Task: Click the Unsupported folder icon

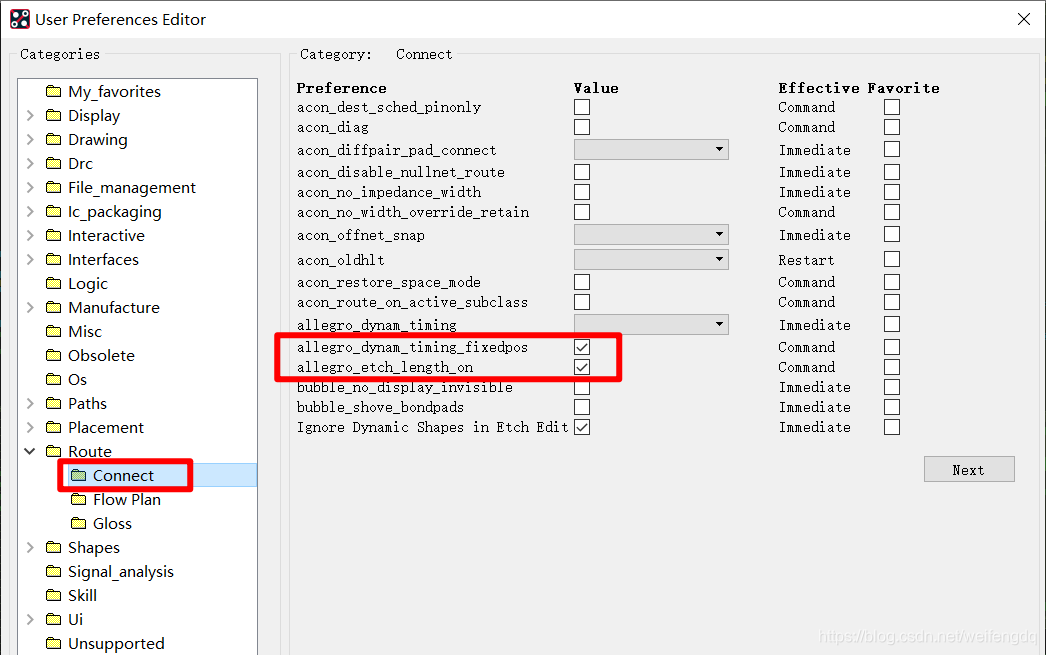Action: 53,644
